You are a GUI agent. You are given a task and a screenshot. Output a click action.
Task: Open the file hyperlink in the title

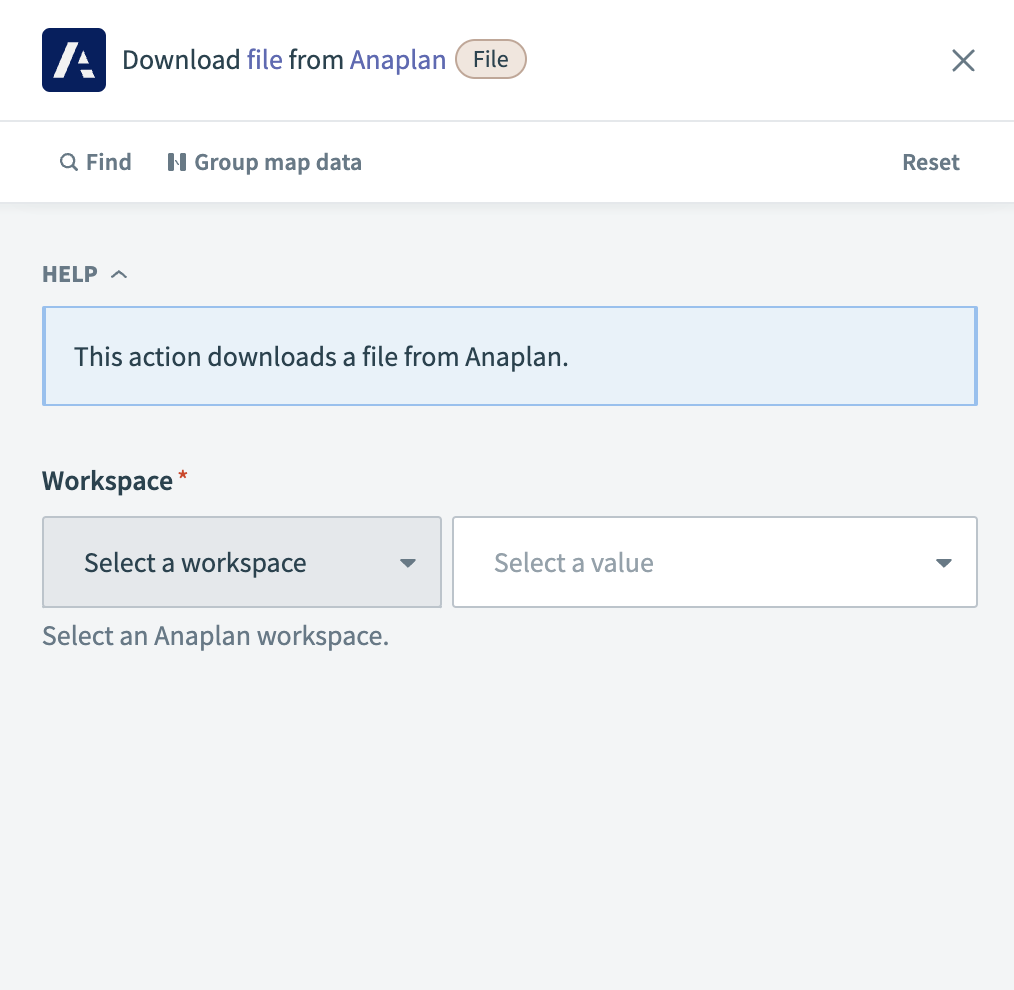(264, 59)
